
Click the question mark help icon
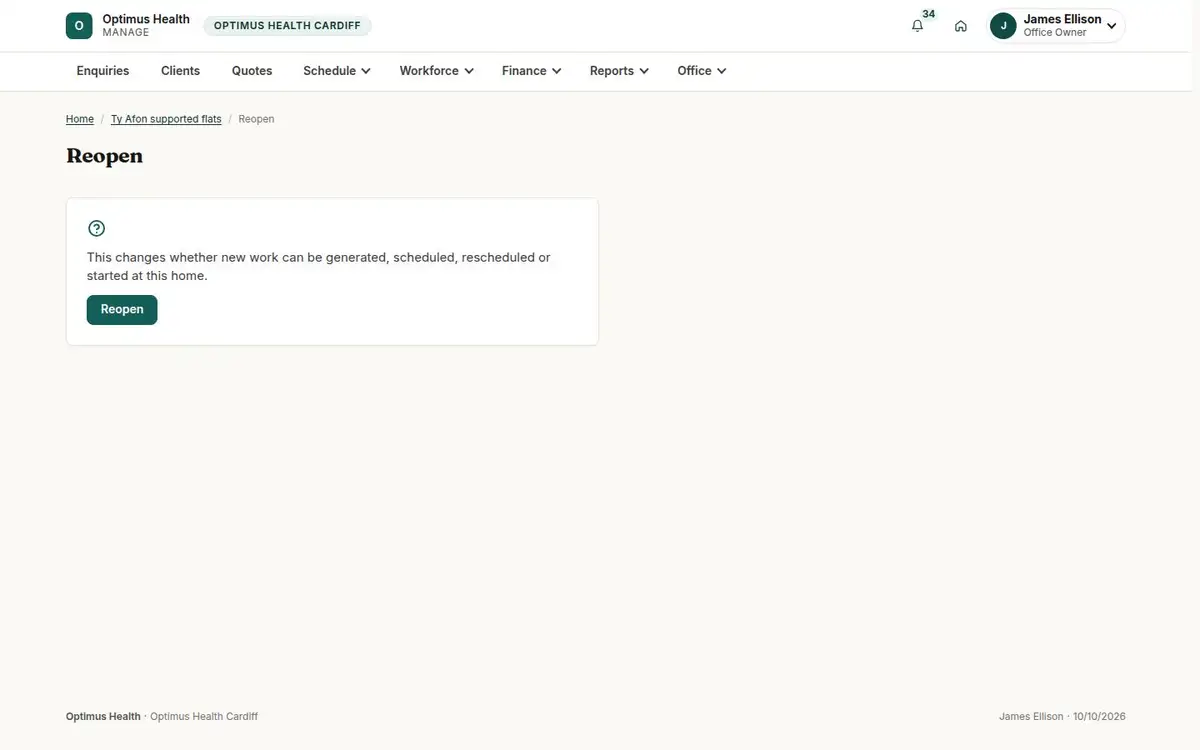point(96,228)
